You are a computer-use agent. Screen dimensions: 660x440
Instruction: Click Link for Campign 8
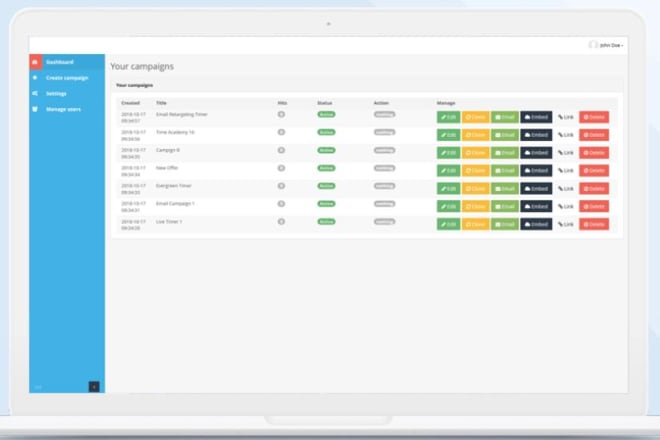pyautogui.click(x=566, y=153)
